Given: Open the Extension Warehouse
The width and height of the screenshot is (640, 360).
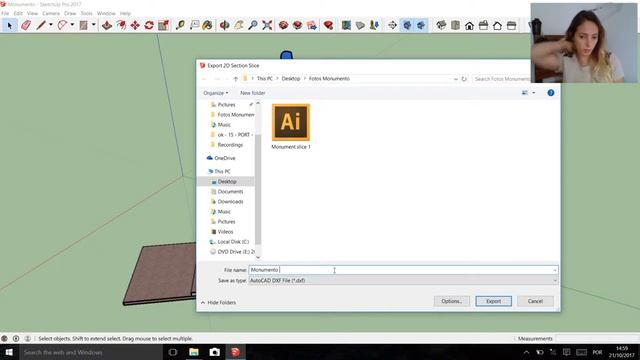Looking at the screenshot, I should click(x=298, y=26).
